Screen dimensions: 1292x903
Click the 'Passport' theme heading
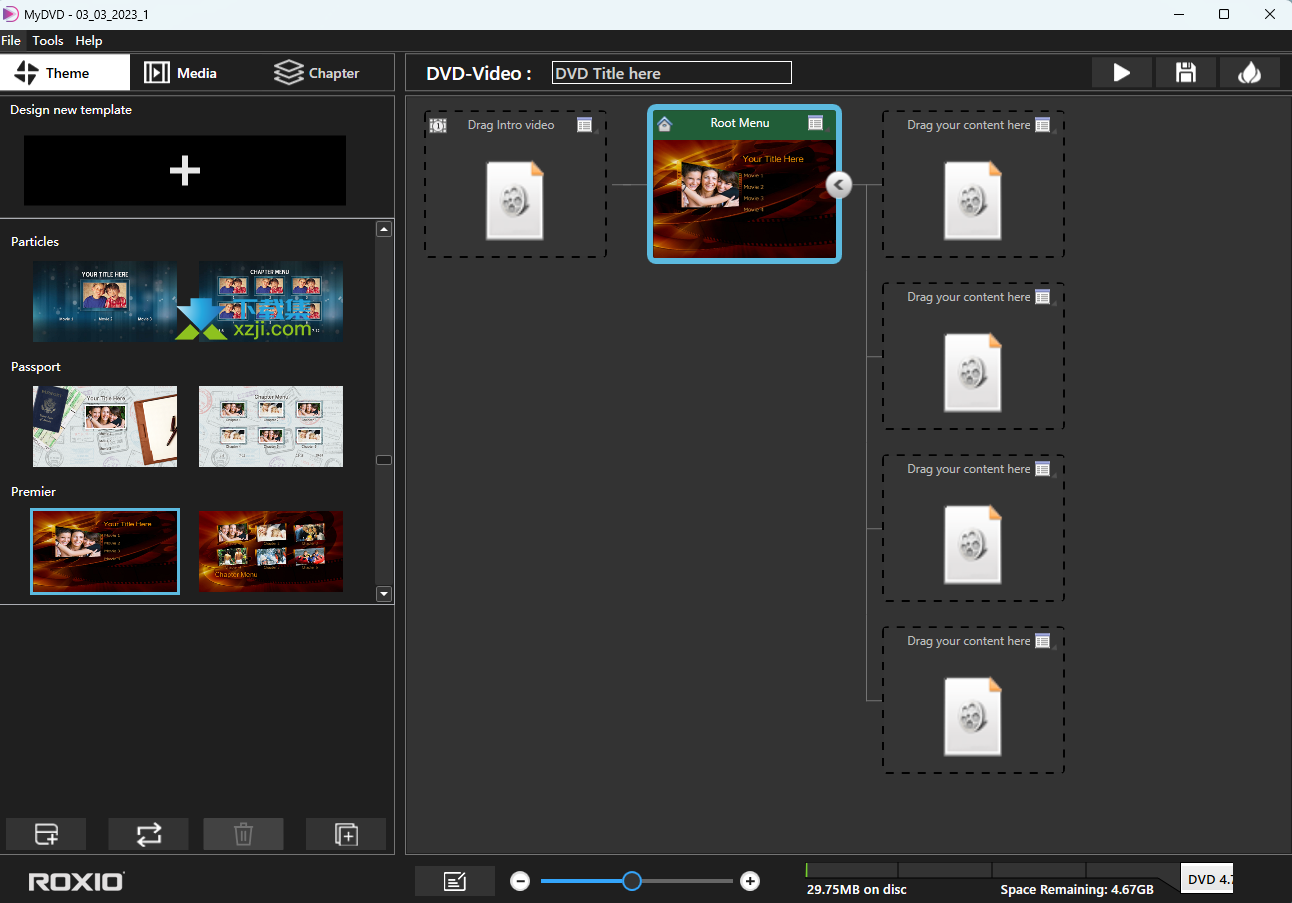[36, 367]
